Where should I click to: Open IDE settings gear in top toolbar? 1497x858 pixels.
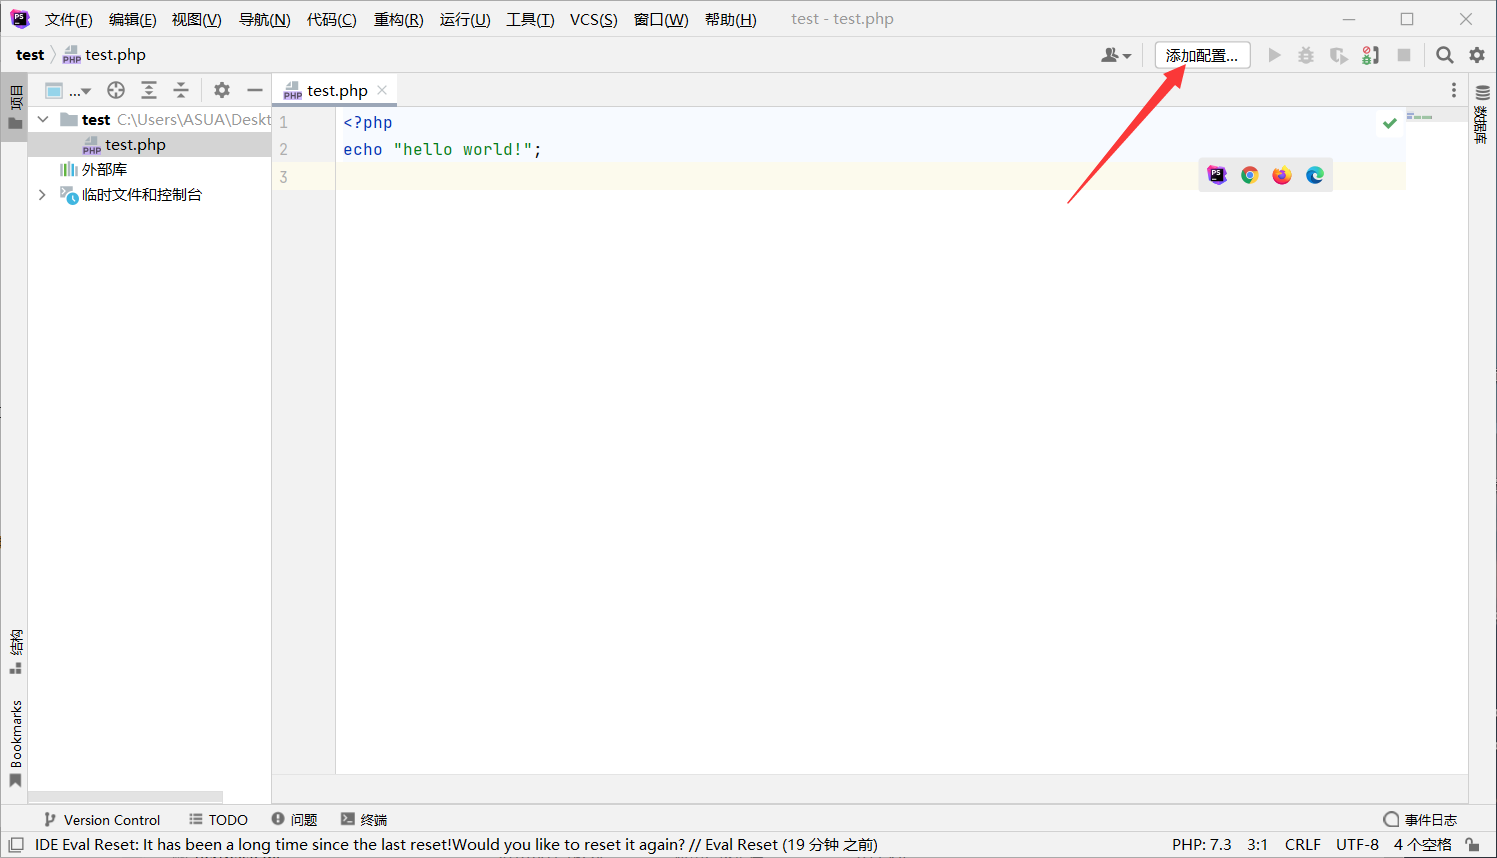(x=1477, y=55)
